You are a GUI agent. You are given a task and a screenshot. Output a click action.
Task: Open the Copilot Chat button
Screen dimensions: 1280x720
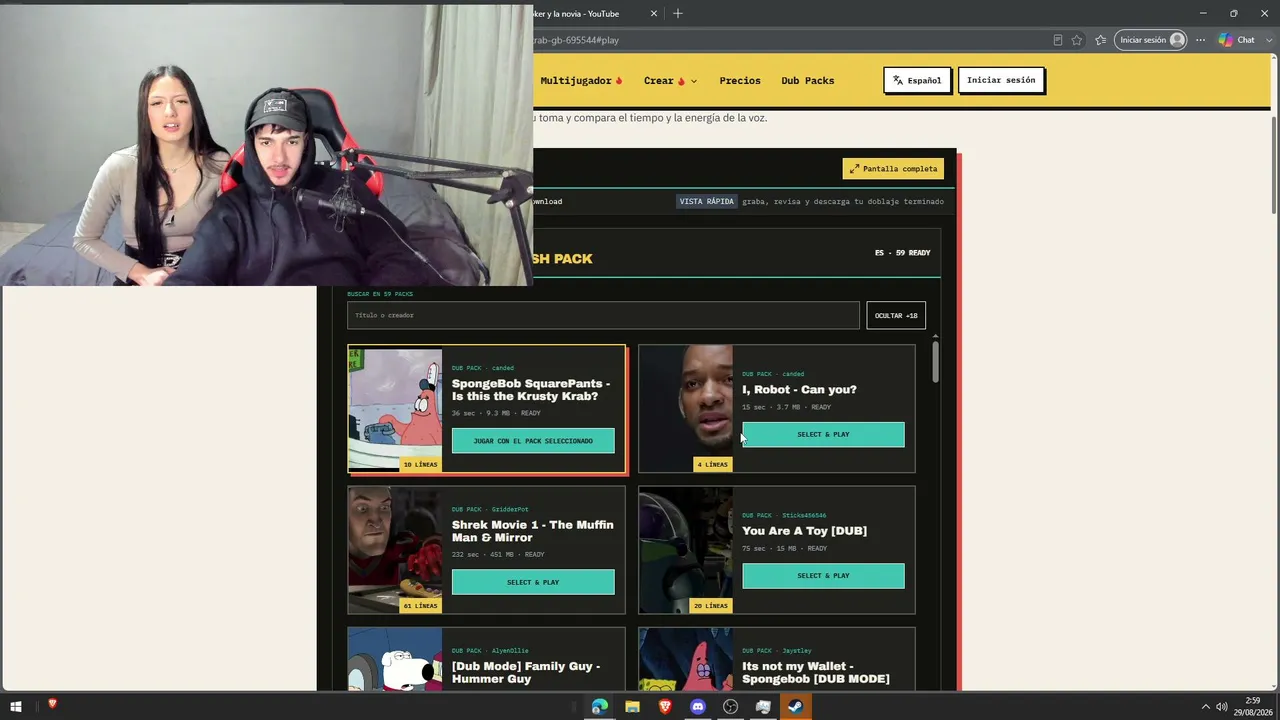[1237, 40]
